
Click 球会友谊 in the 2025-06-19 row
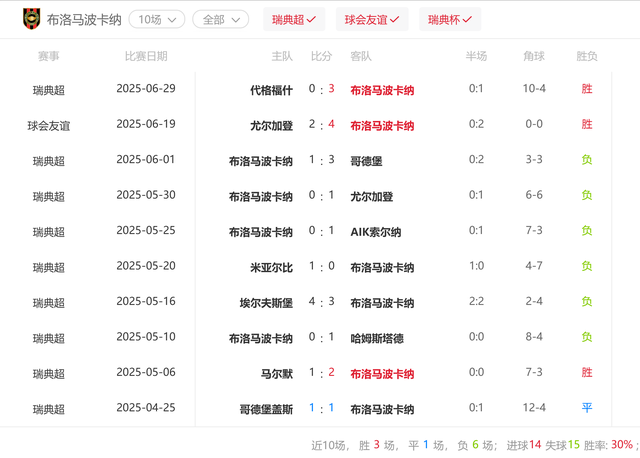pyautogui.click(x=49, y=126)
